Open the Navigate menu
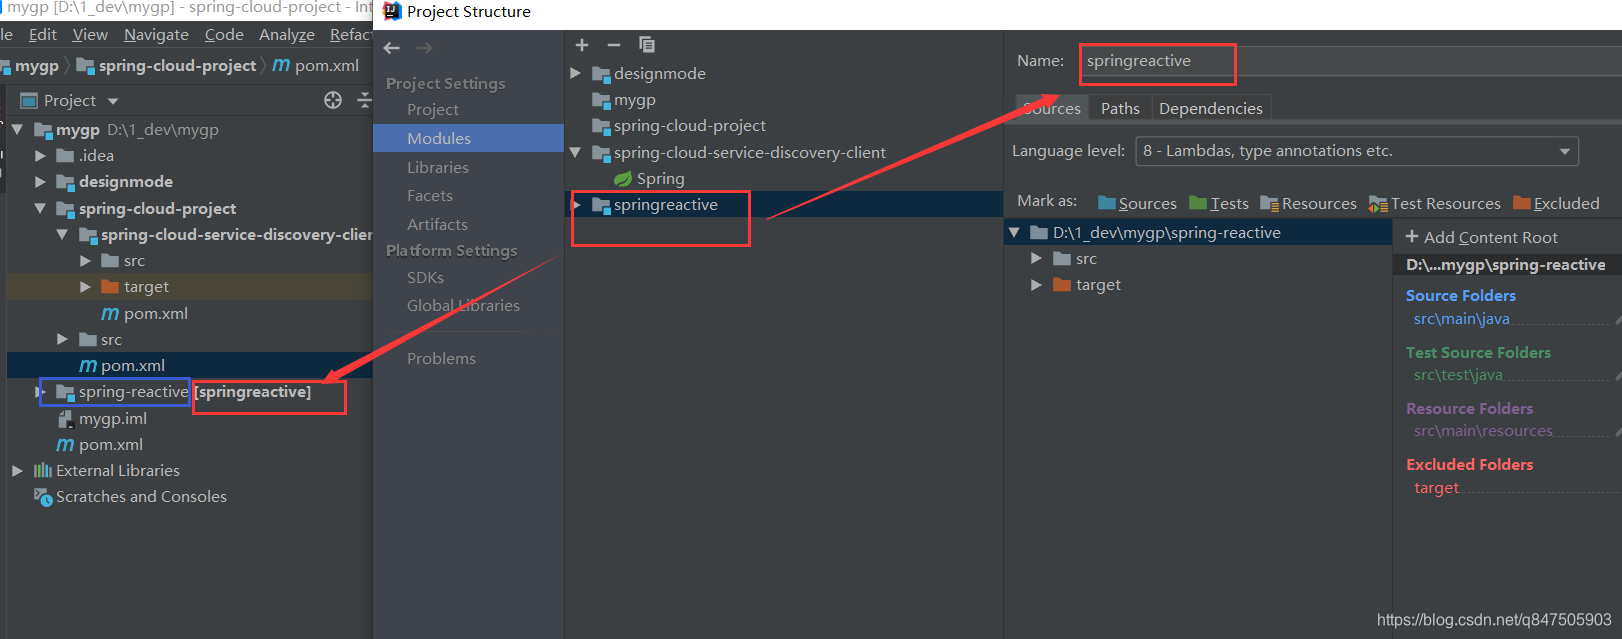1622x639 pixels. 156,35
